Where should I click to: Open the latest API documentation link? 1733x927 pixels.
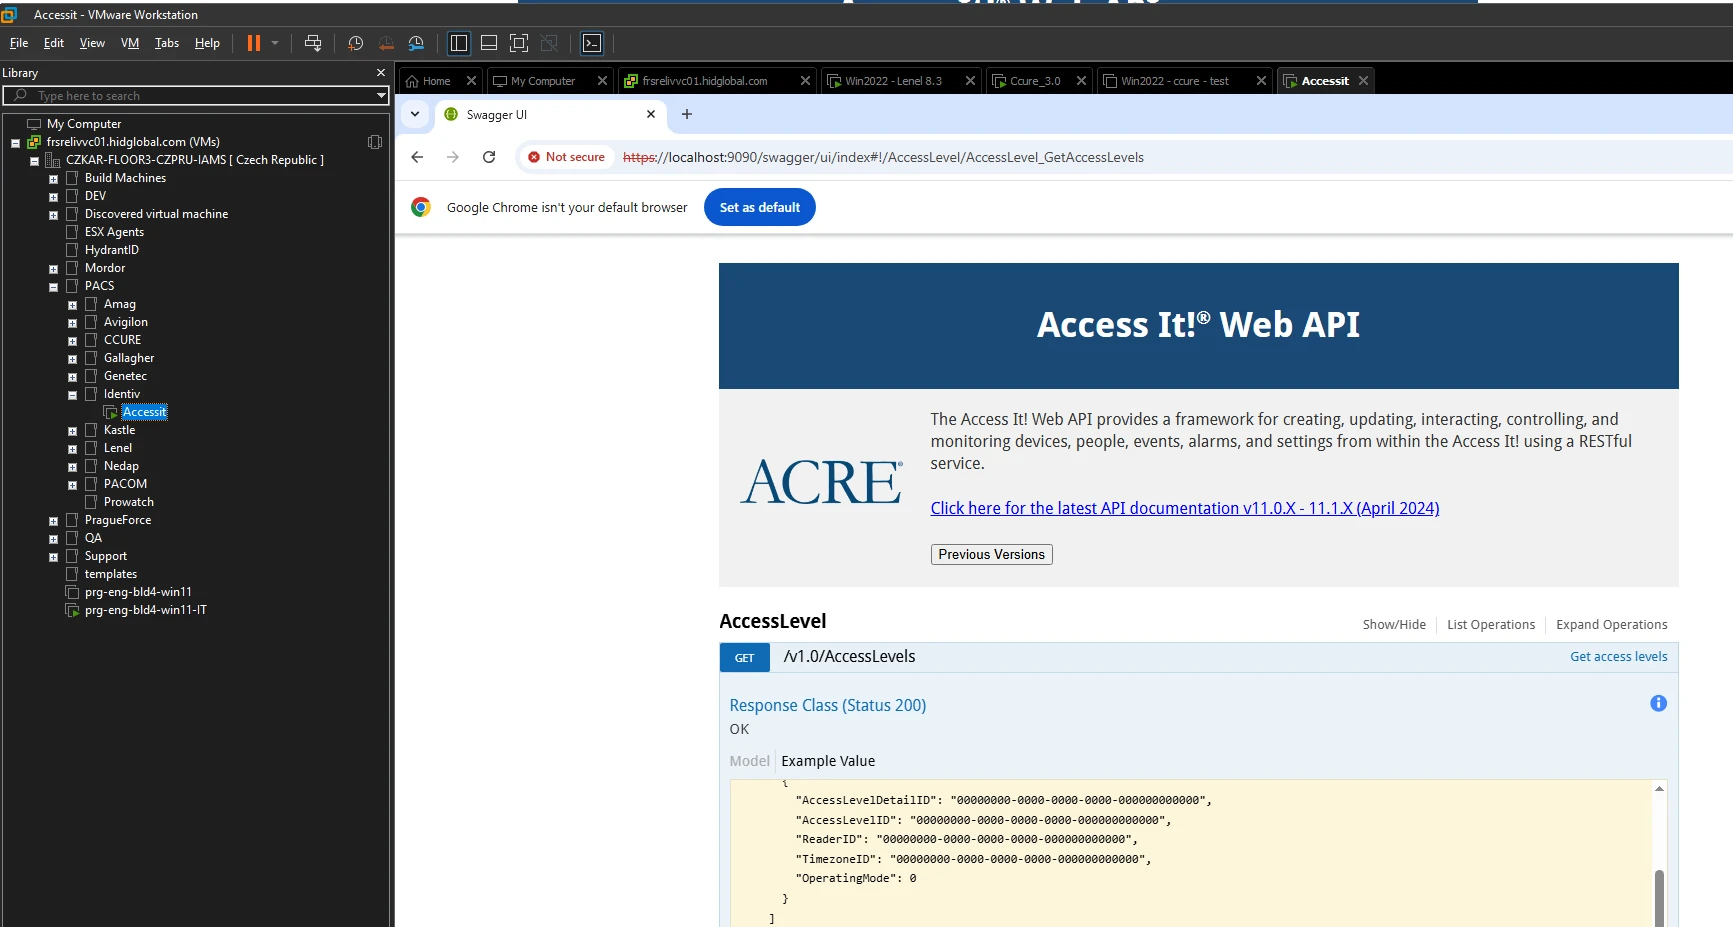(x=1184, y=508)
